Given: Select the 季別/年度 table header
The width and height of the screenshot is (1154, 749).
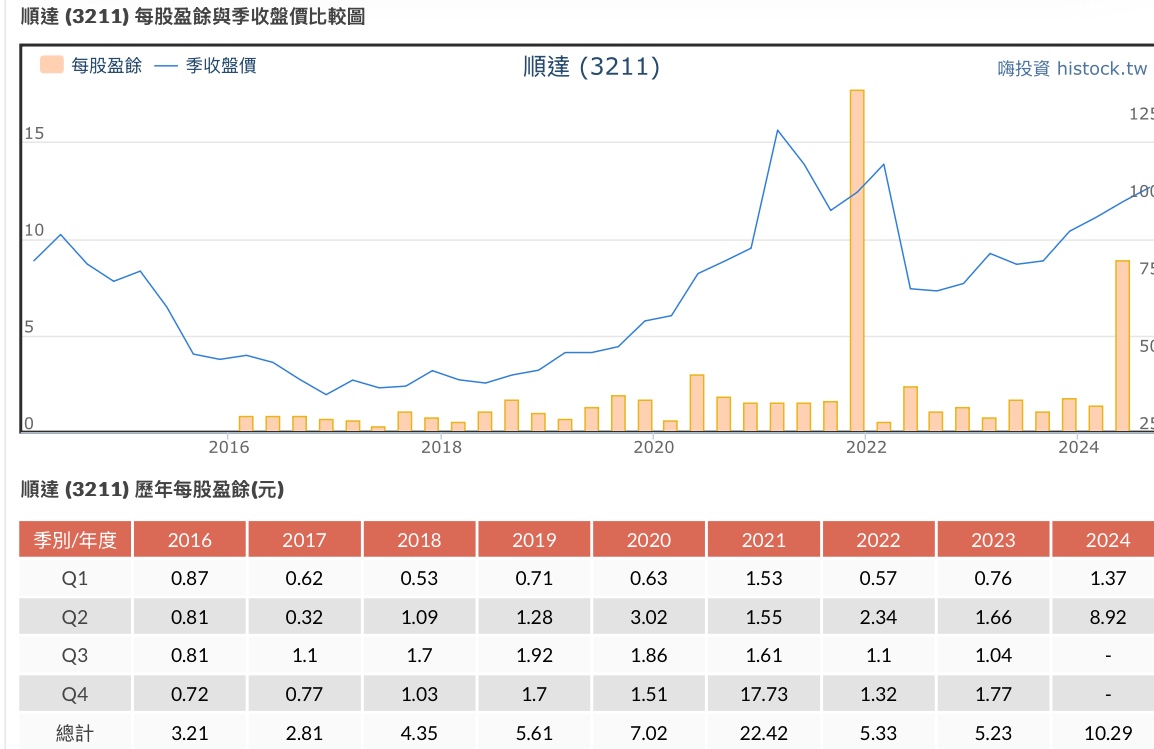Looking at the screenshot, I should pos(76,540).
